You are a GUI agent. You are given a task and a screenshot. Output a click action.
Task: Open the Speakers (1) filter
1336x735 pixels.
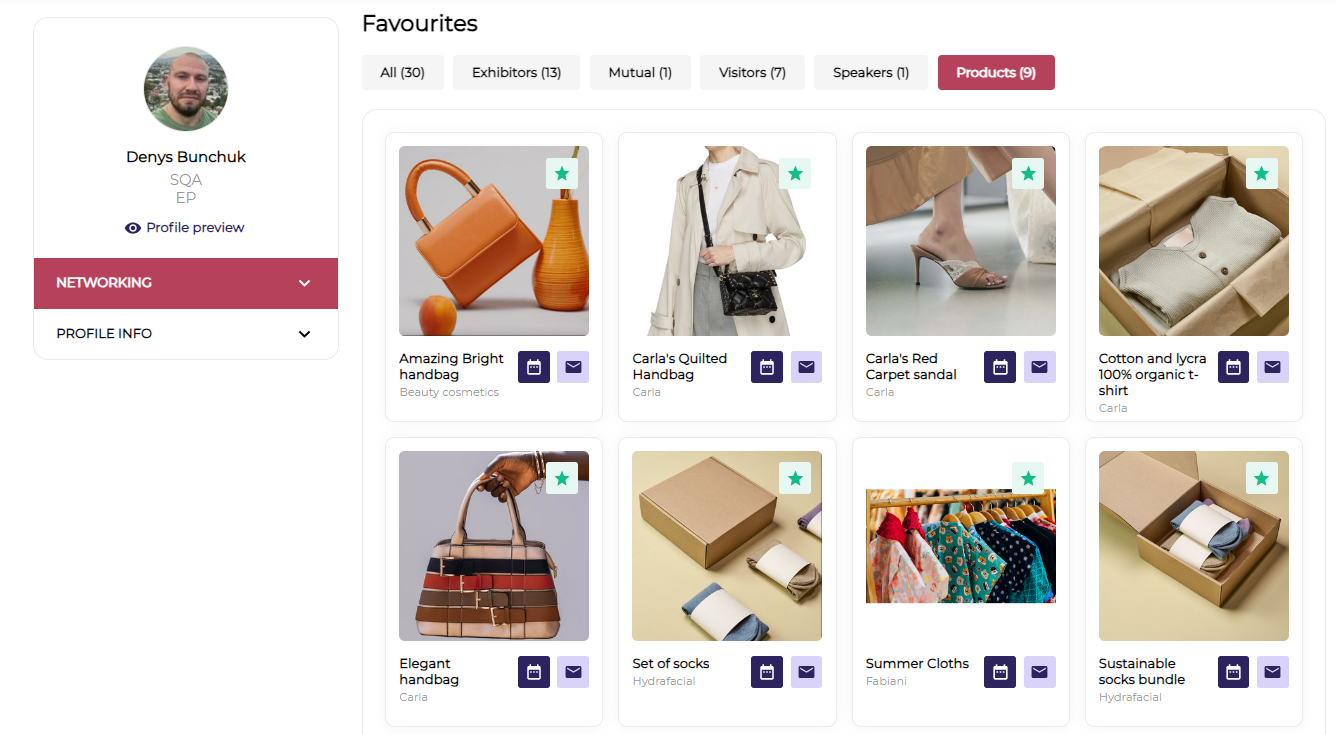click(871, 73)
